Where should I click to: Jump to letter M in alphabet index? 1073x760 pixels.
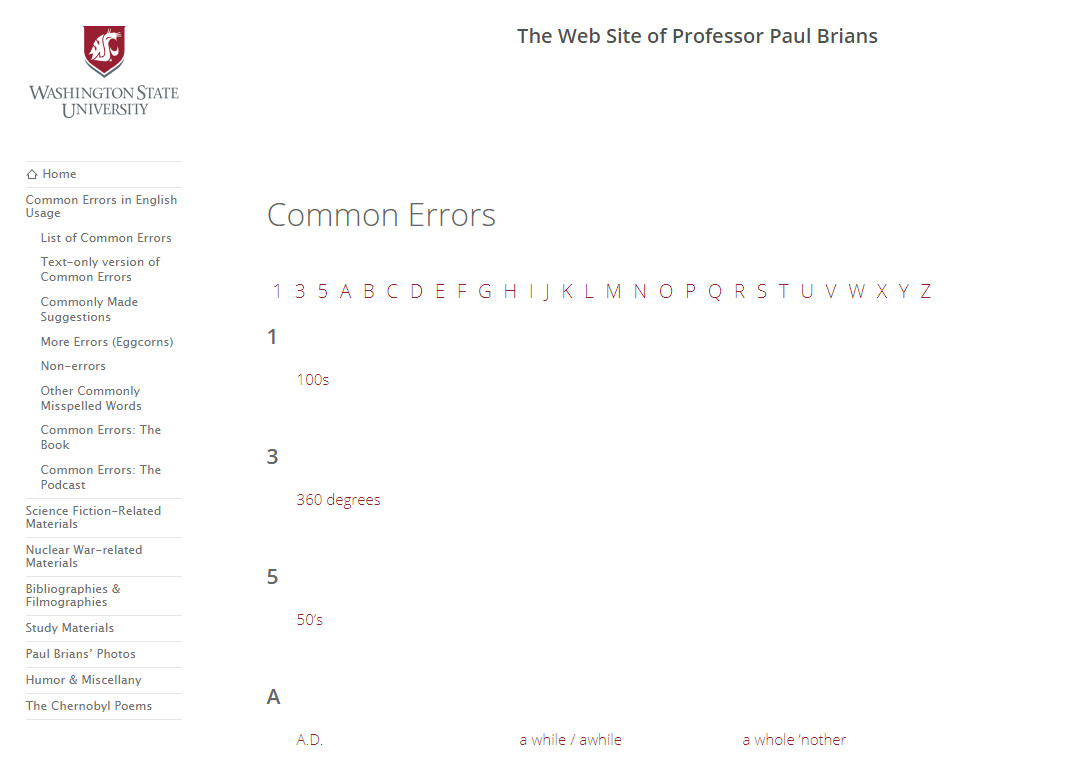(613, 291)
